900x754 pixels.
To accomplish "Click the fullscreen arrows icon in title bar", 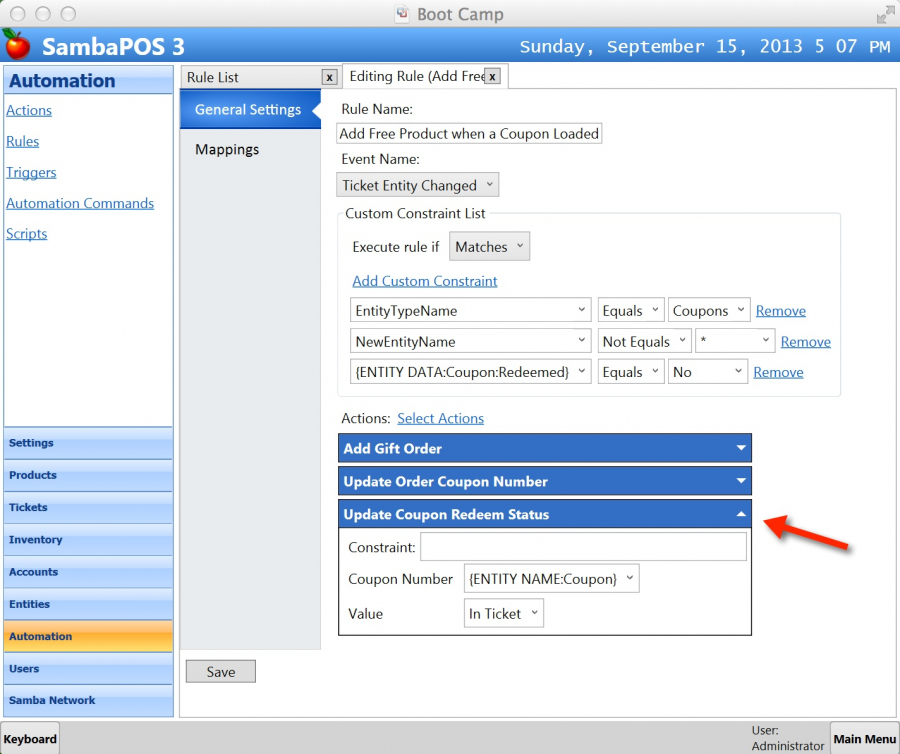I will point(885,15).
